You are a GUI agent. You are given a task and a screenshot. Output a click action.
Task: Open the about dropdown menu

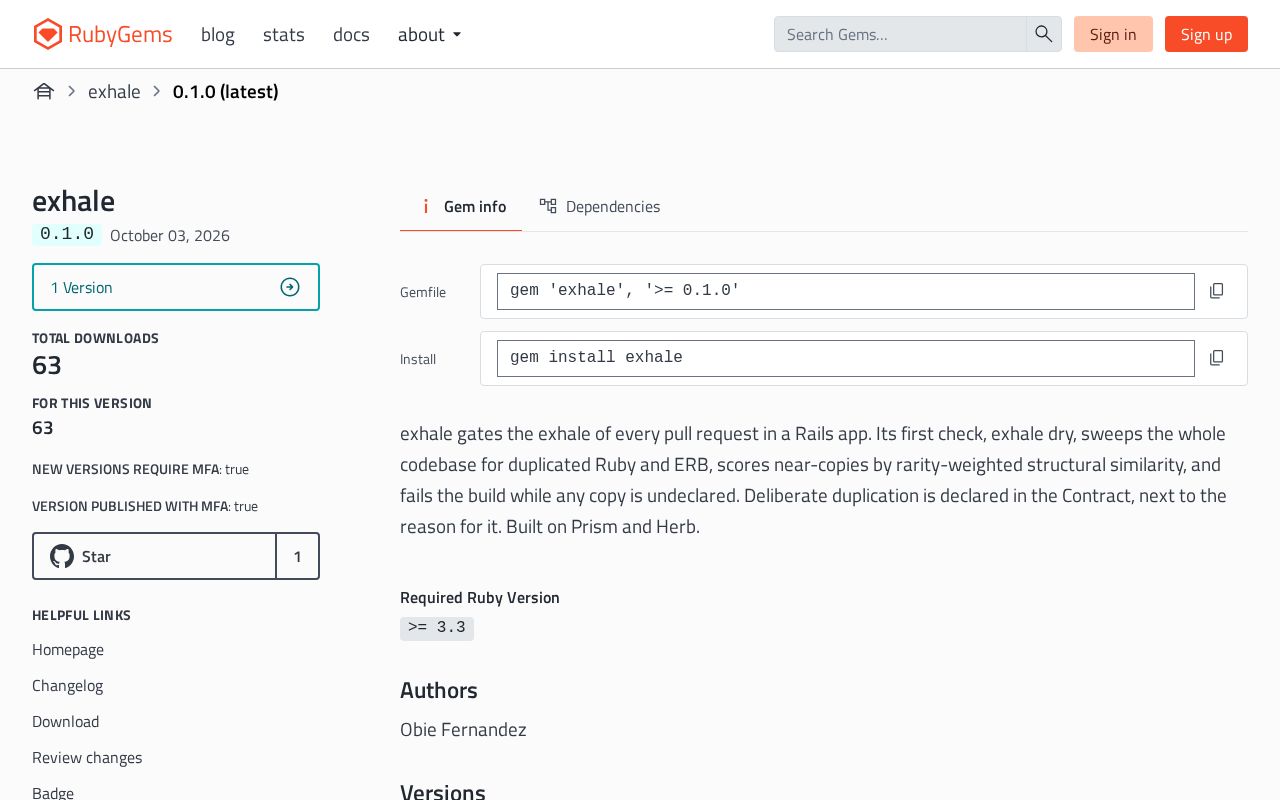(429, 34)
